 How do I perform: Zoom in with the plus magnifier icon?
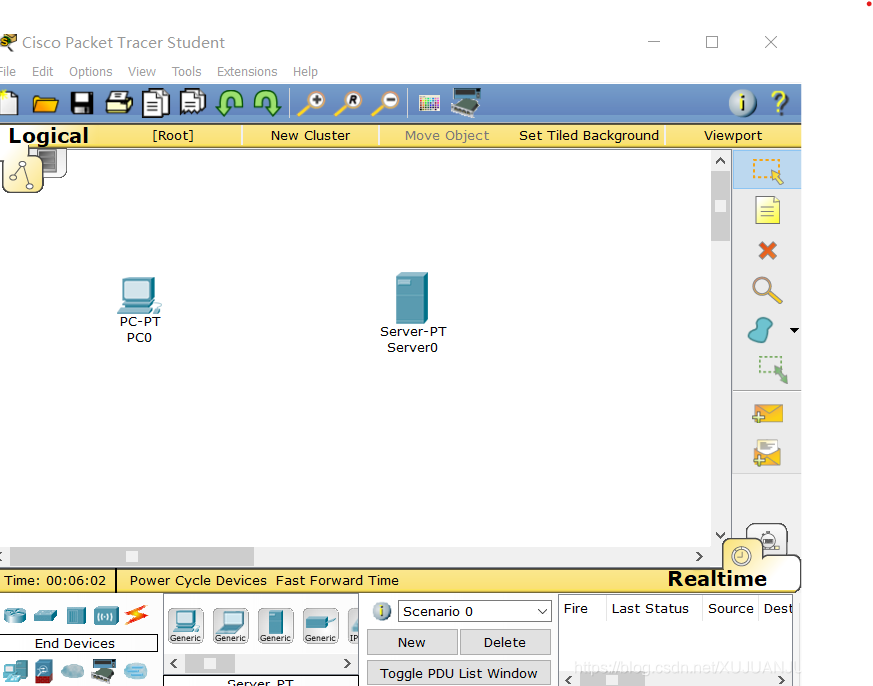[311, 104]
